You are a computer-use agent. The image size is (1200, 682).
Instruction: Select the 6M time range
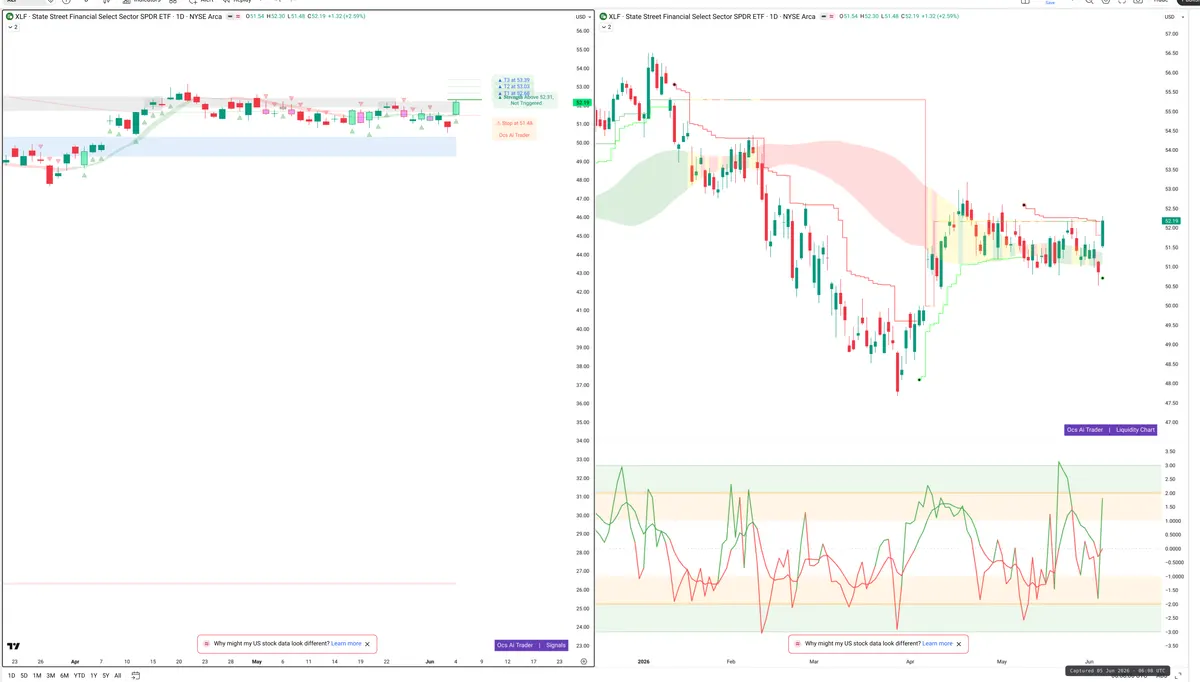(x=65, y=676)
